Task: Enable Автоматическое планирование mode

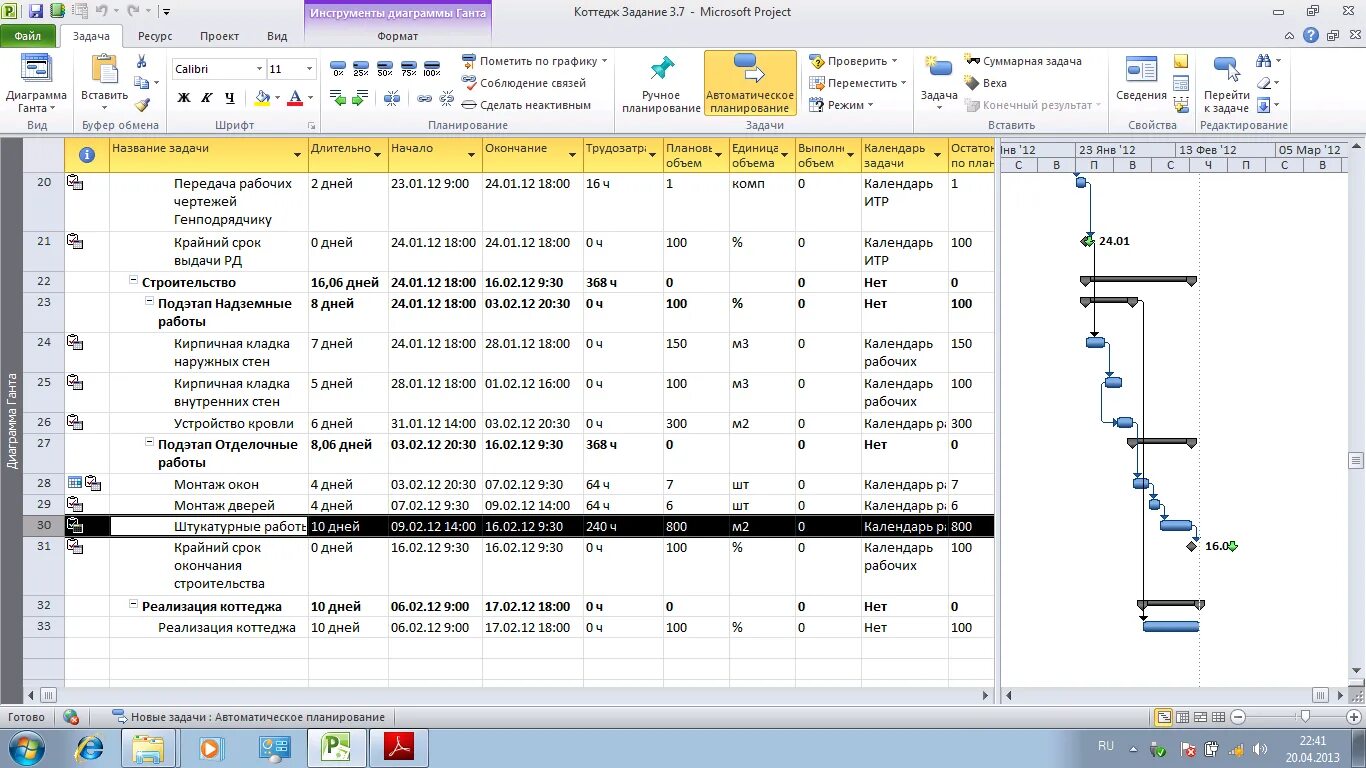Action: 750,84
